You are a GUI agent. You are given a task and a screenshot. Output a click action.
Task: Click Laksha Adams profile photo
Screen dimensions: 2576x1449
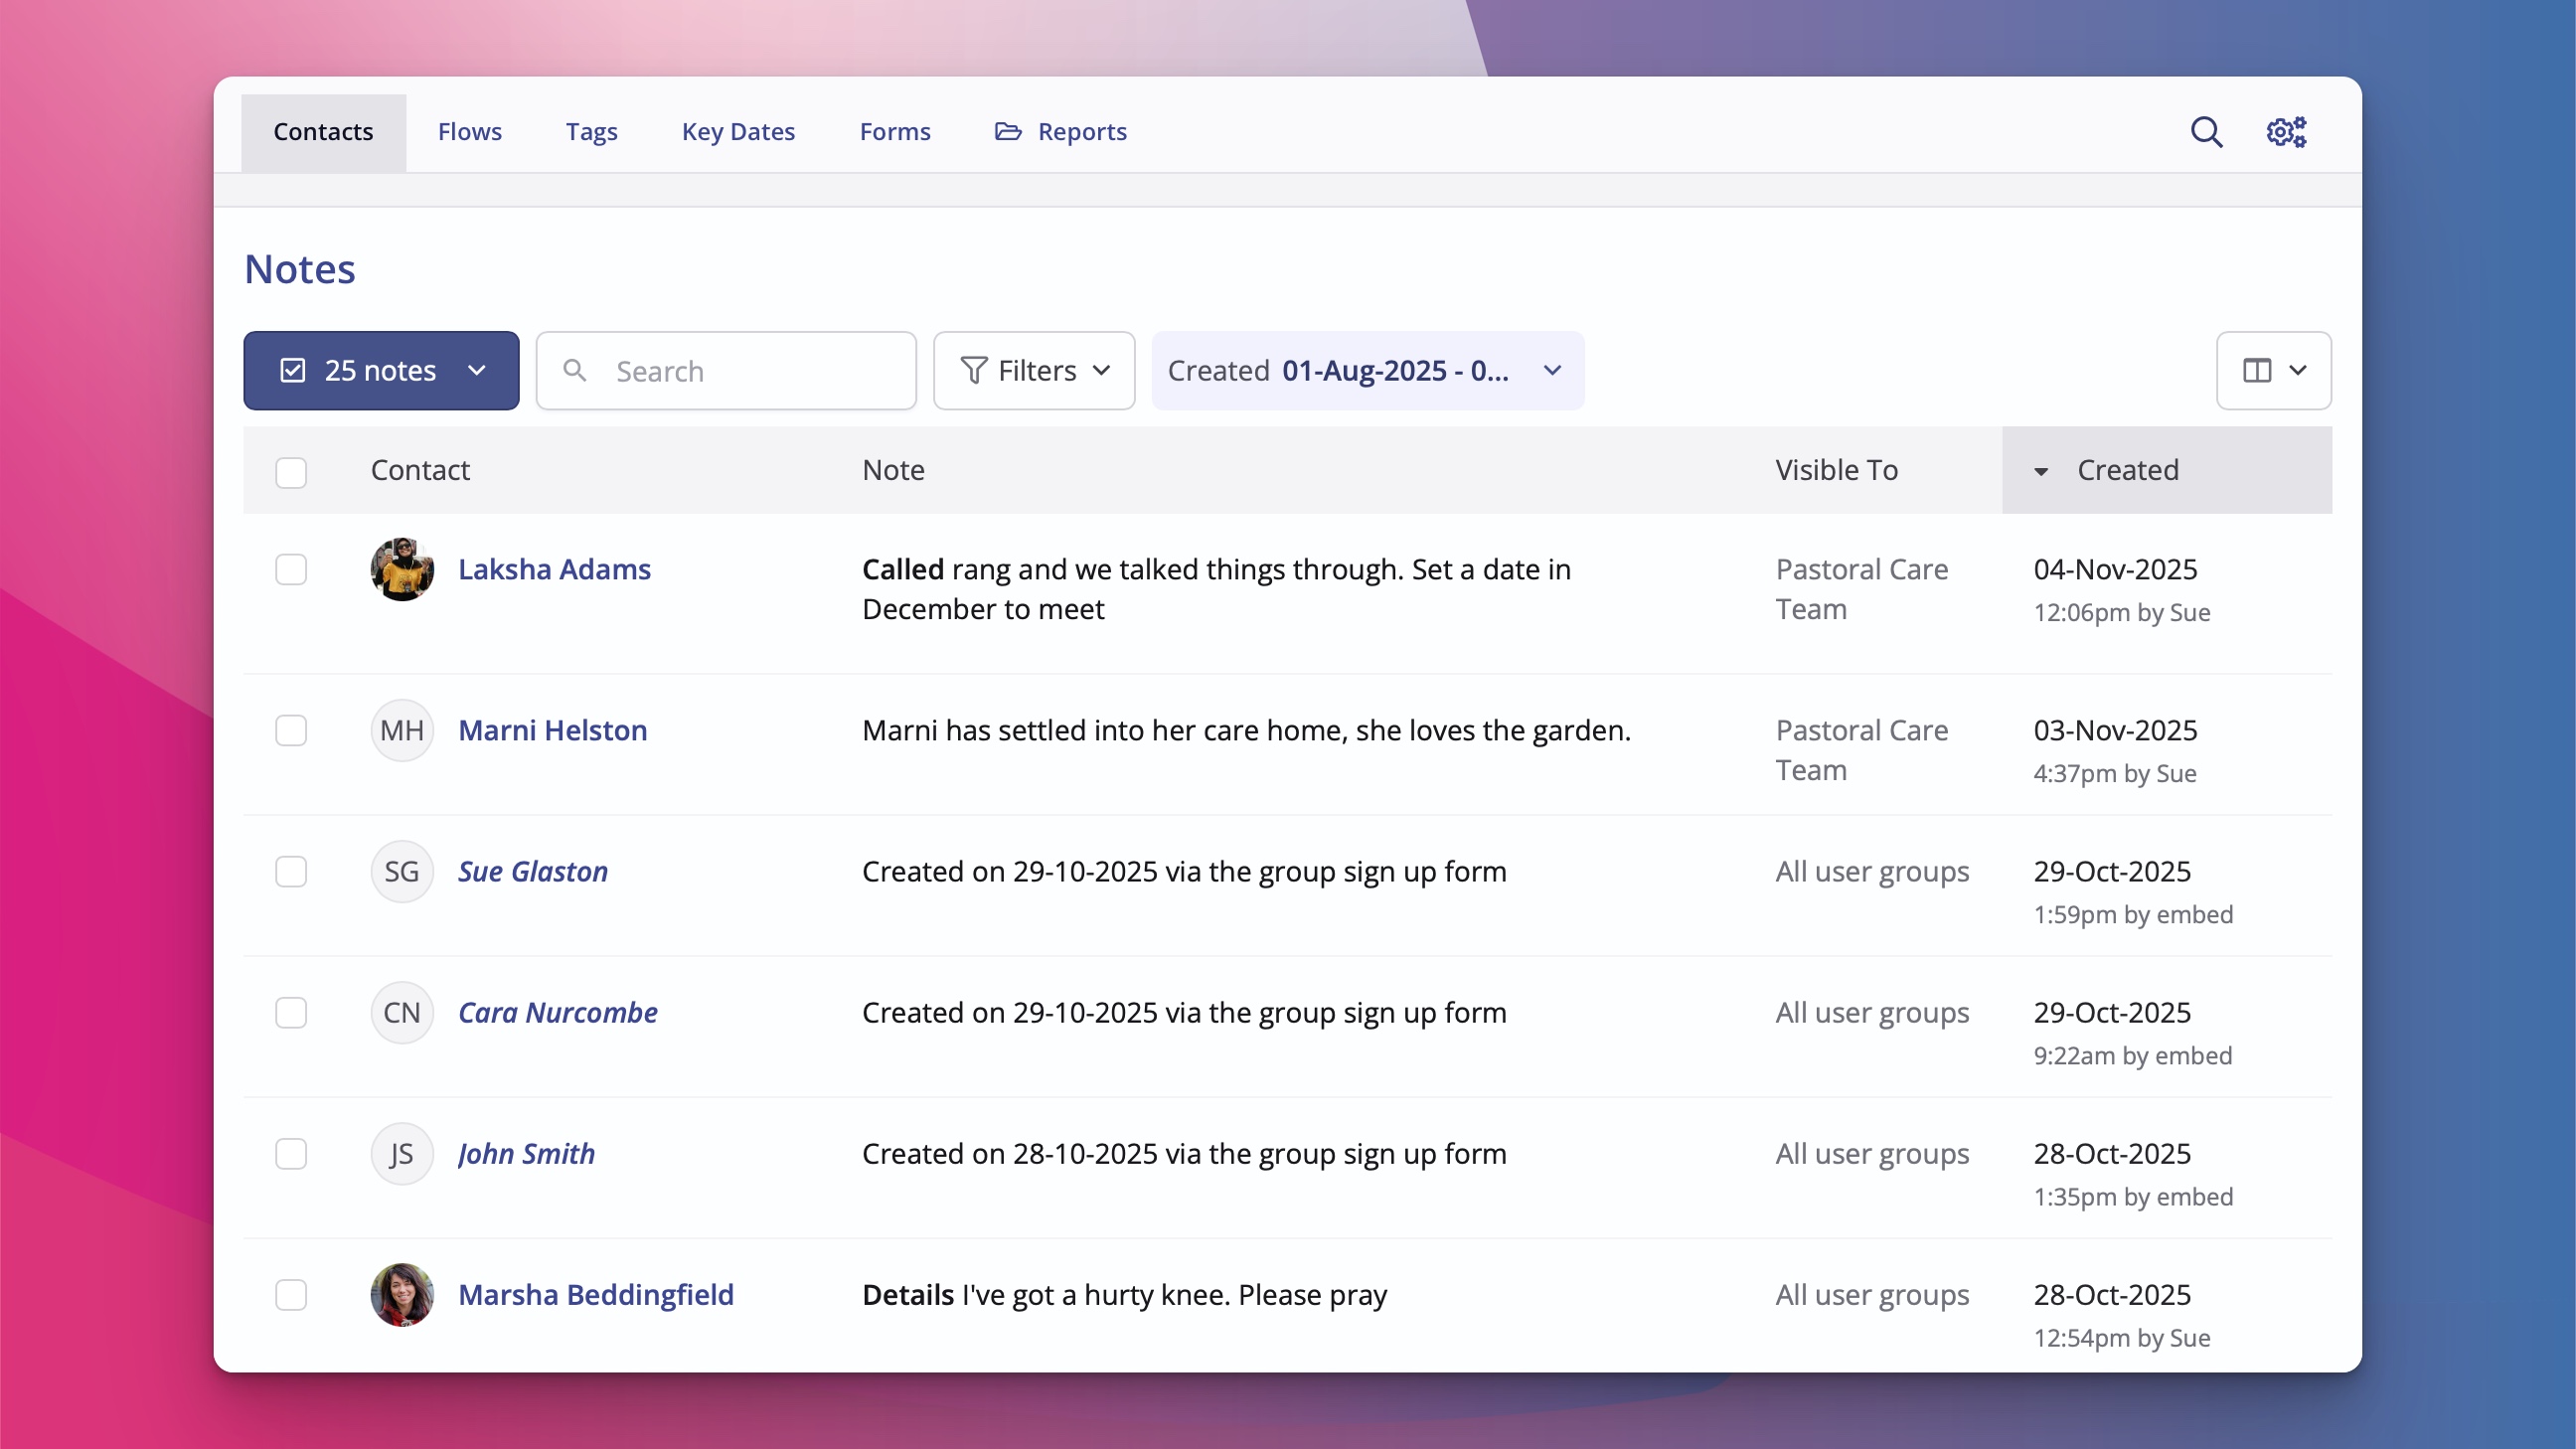click(402, 570)
